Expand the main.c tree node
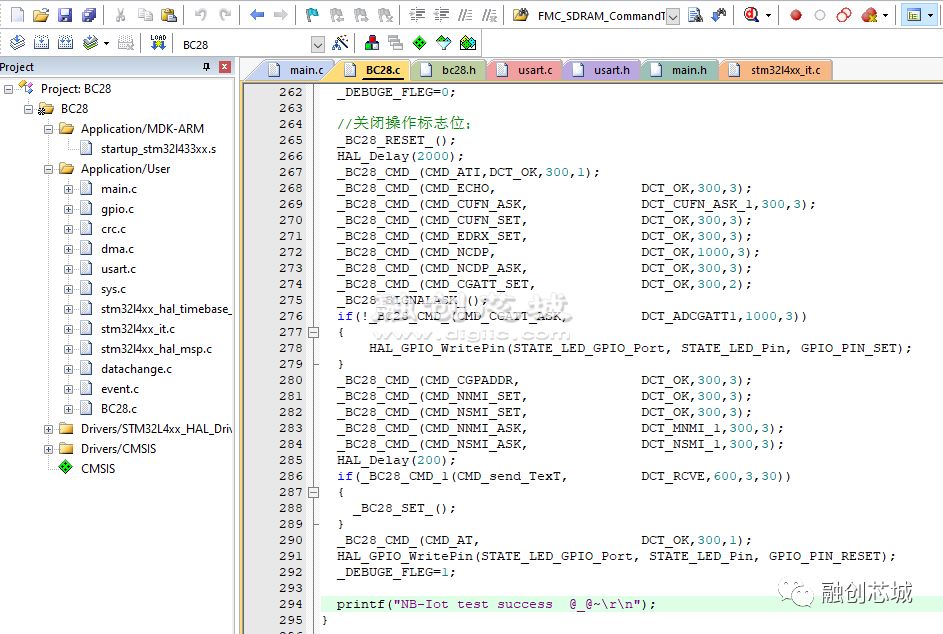 (68, 189)
